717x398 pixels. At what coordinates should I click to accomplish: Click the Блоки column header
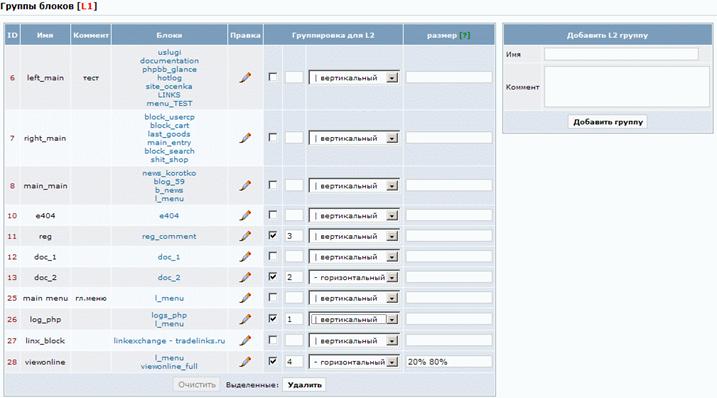[x=169, y=35]
